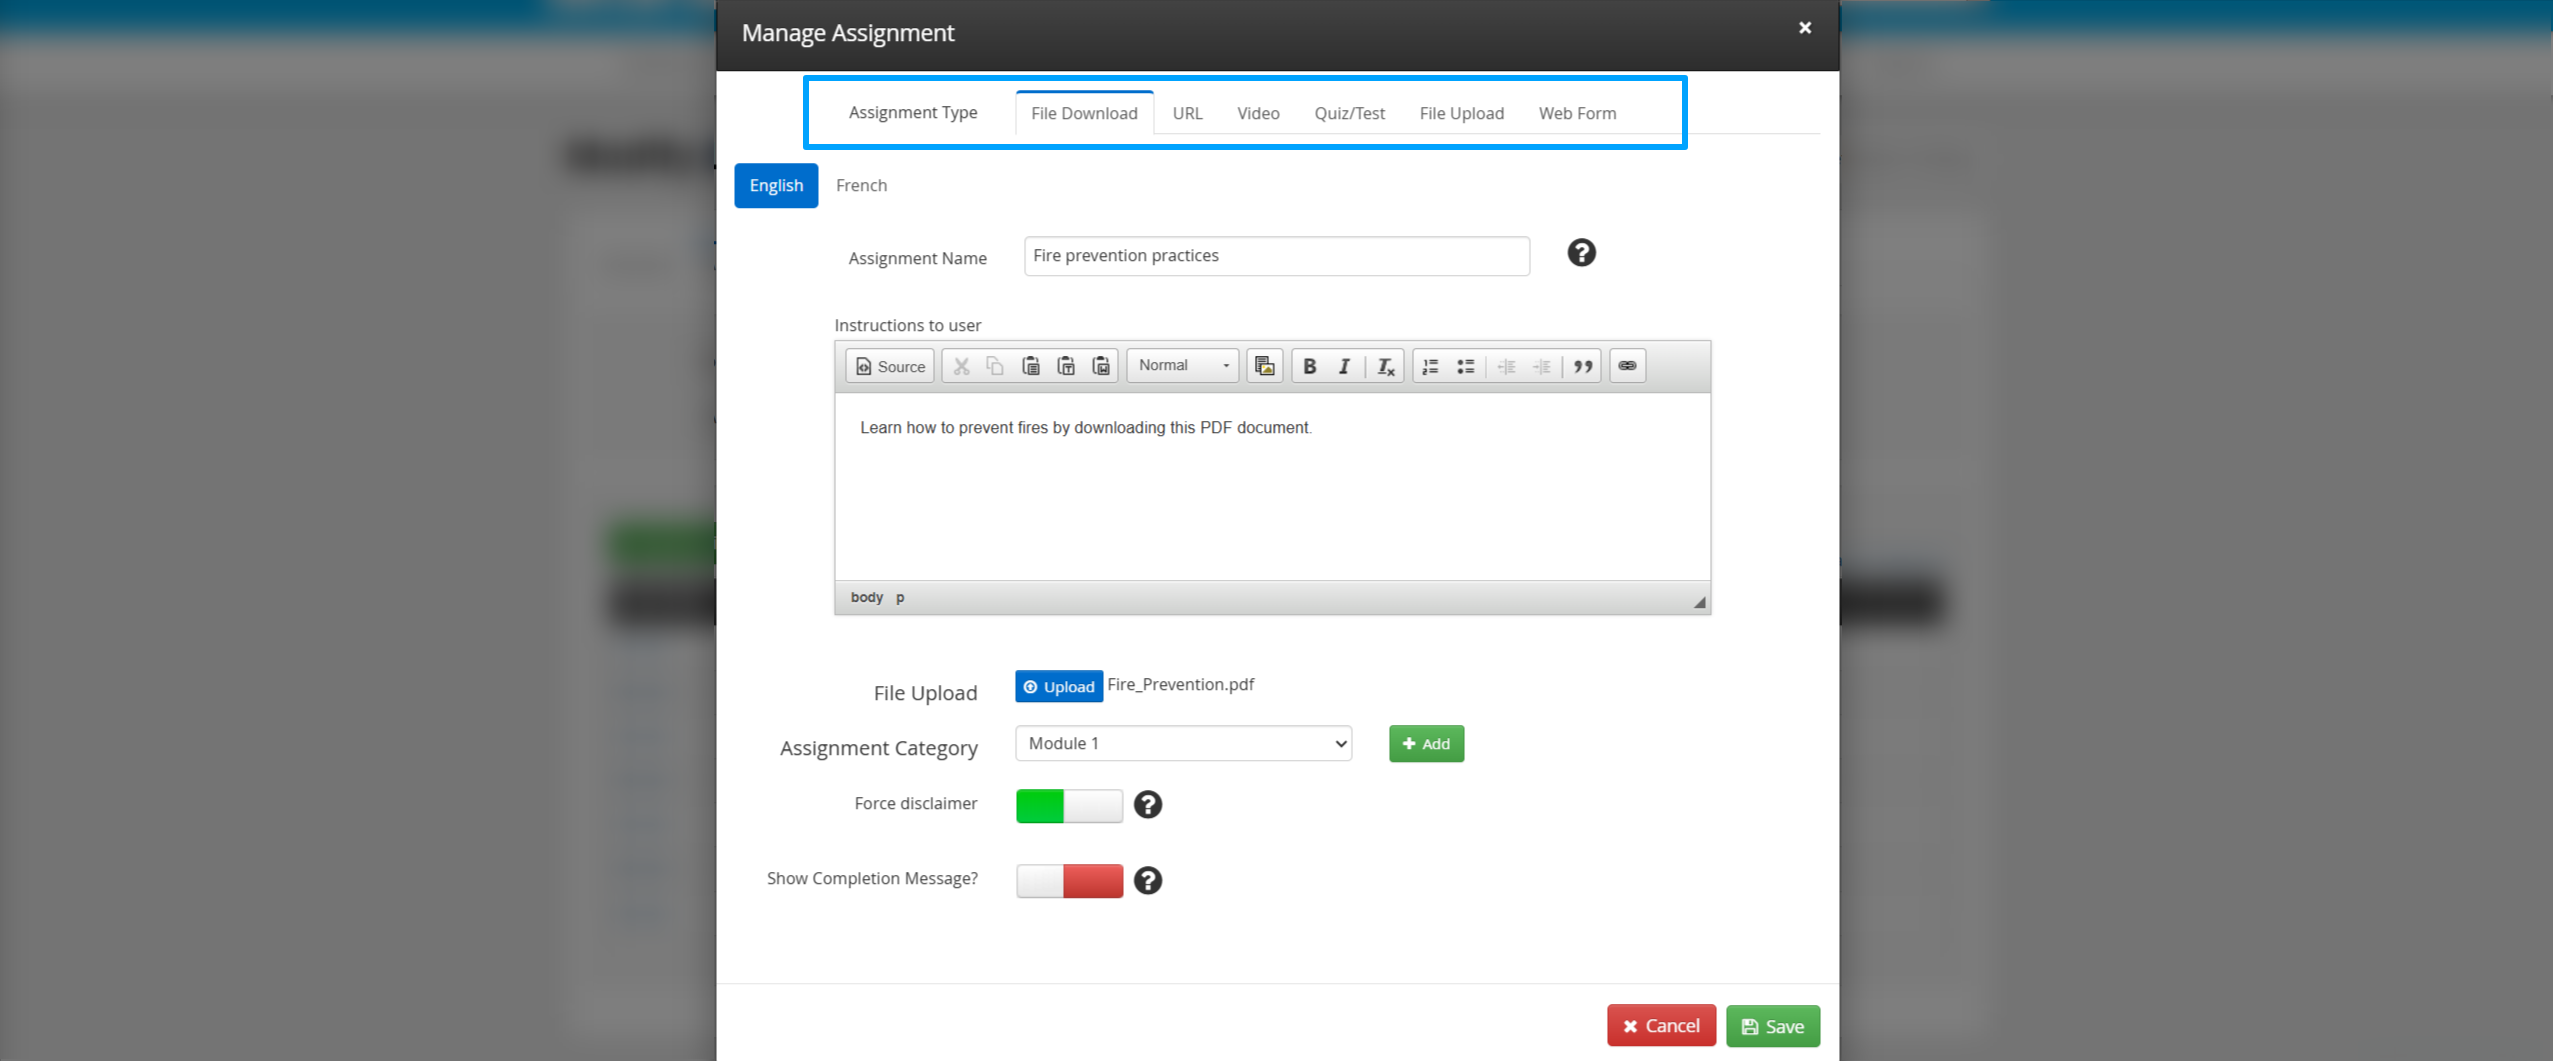Screen dimensions: 2553x1061
Task: Click help icon beside Show Completion Message
Action: (x=1148, y=881)
